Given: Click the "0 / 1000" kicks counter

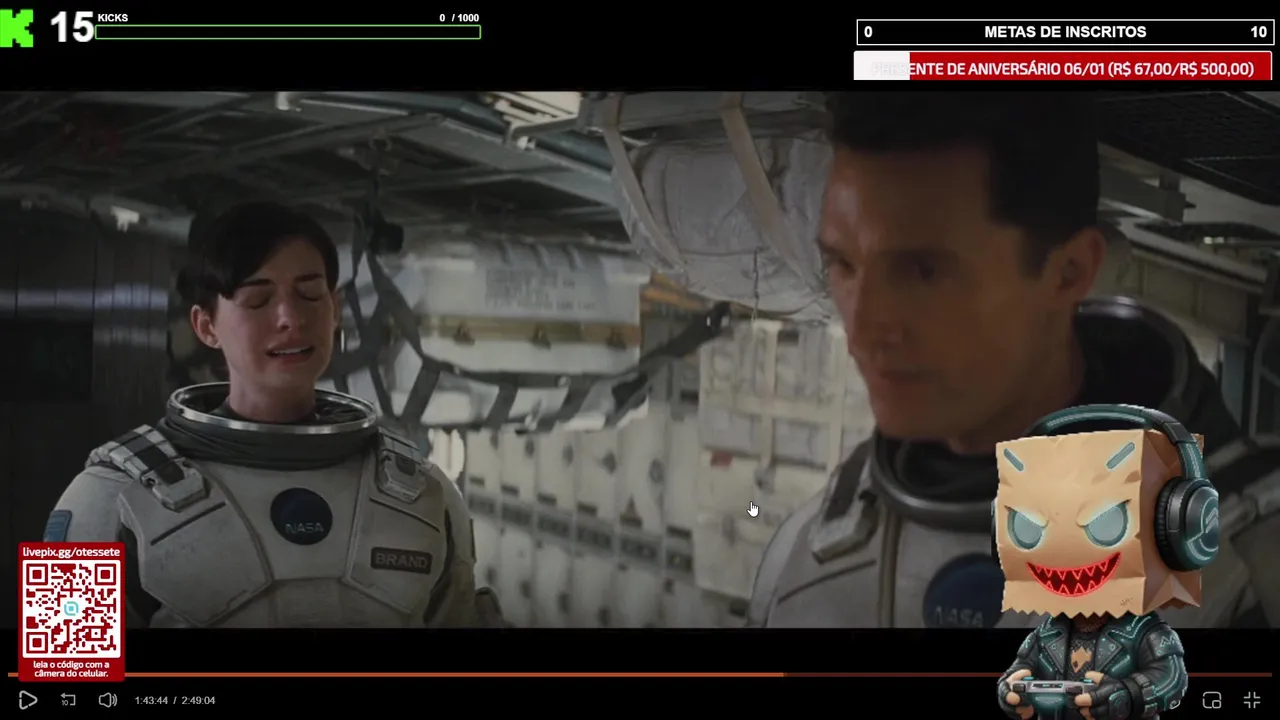Looking at the screenshot, I should [459, 18].
